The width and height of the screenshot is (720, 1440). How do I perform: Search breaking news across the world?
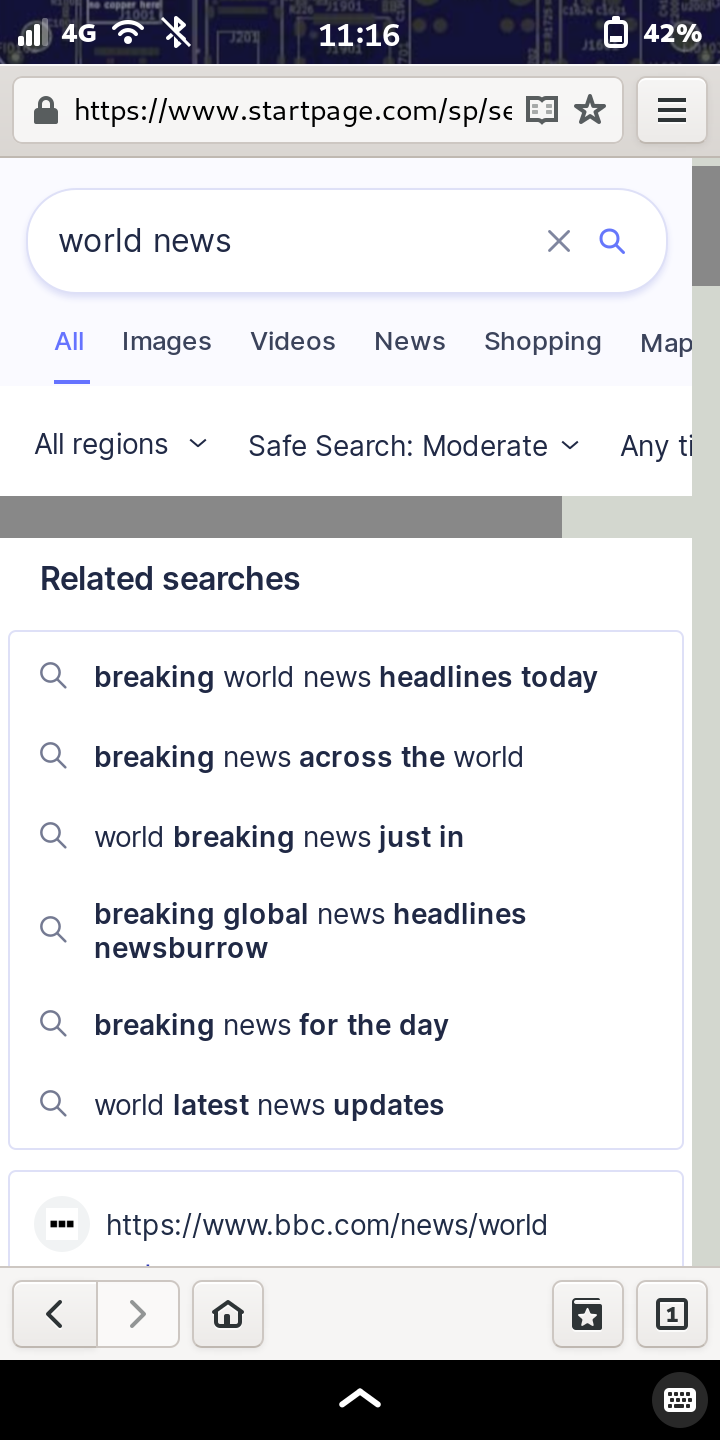click(308, 757)
